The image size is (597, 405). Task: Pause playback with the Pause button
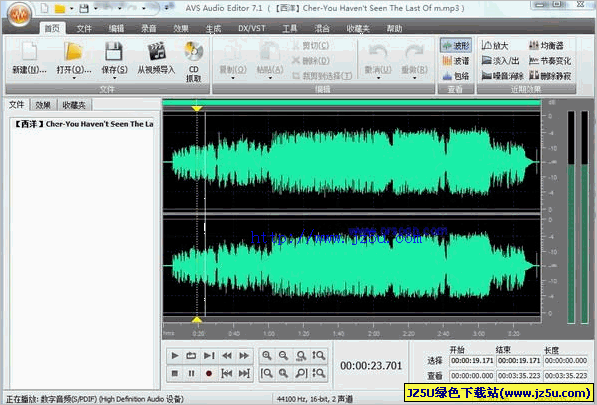point(192,373)
